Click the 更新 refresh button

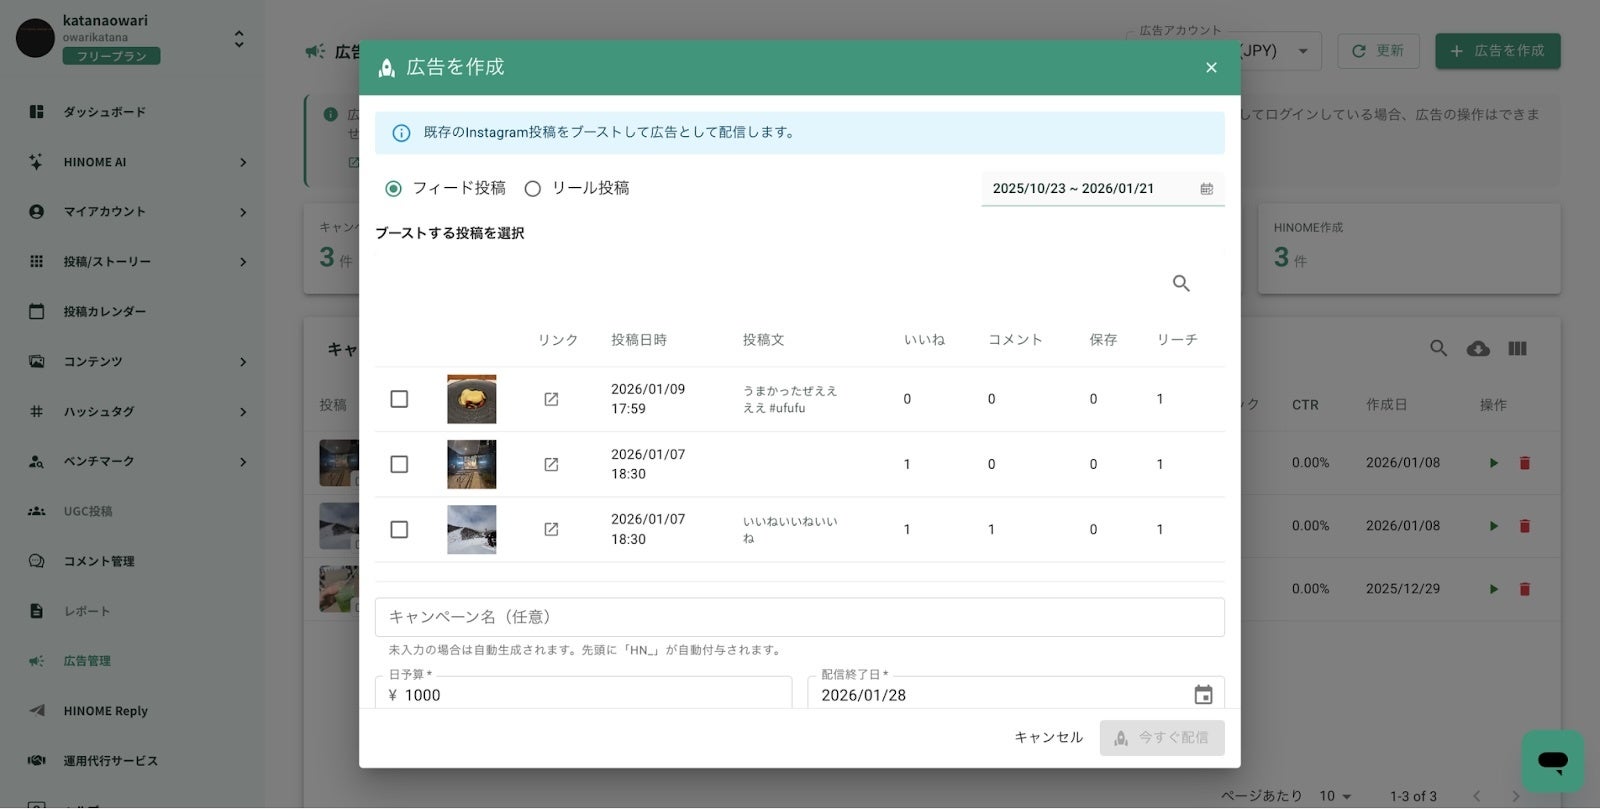1378,51
